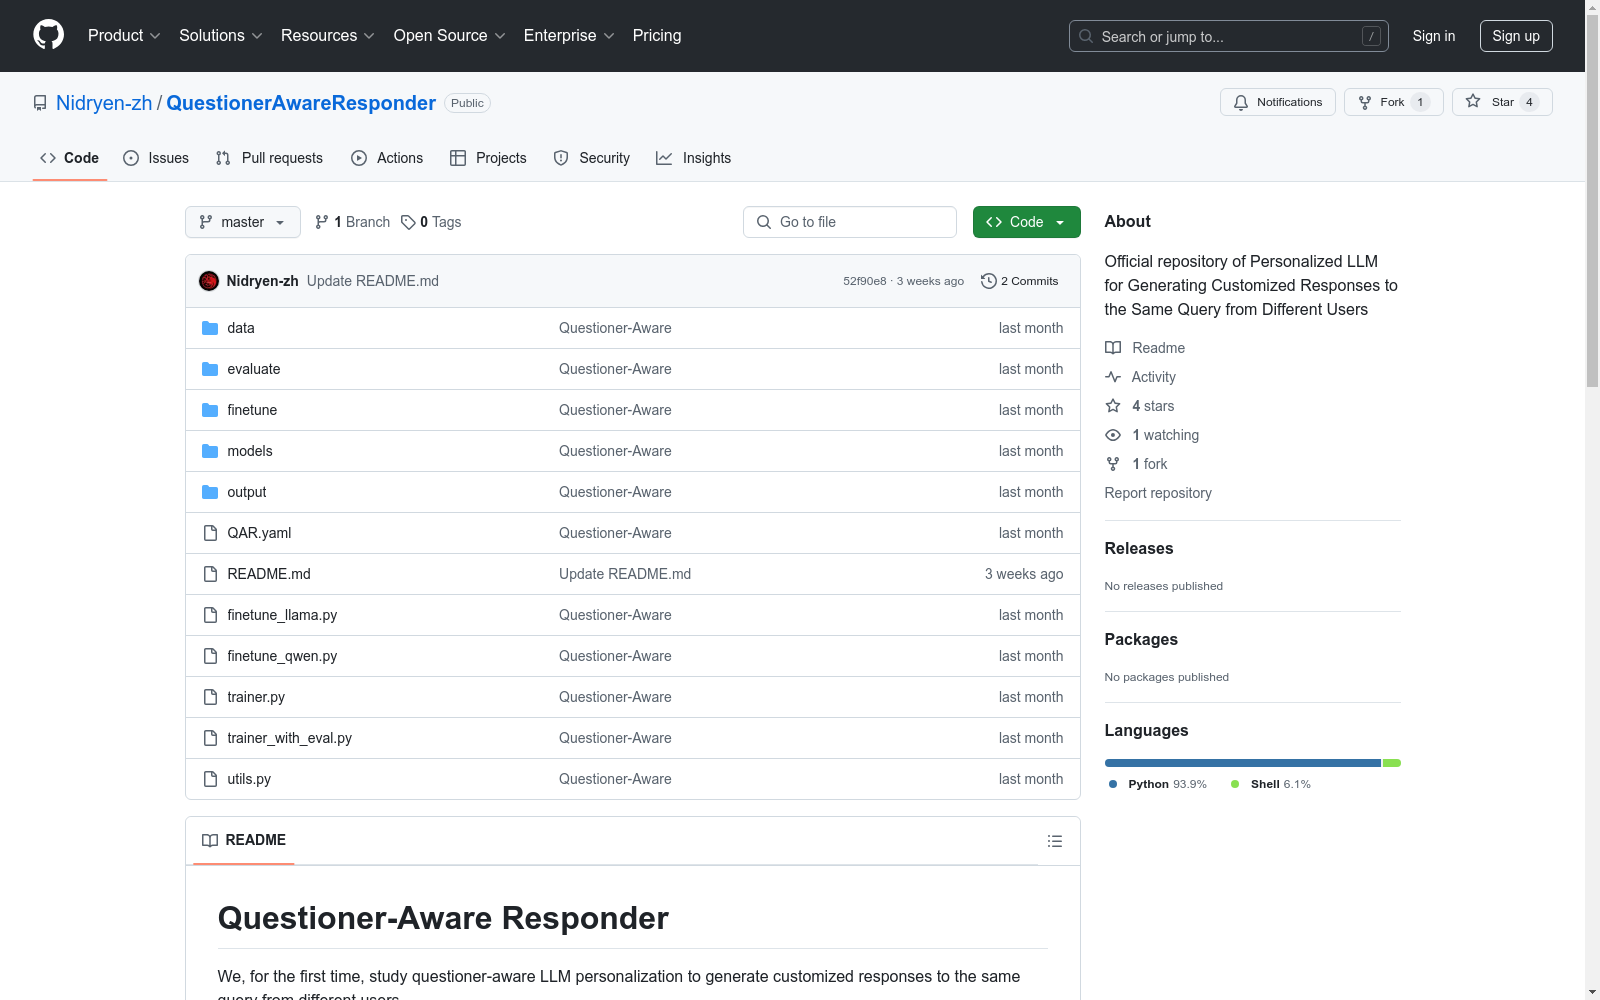Click the data folder icon
Viewport: 1600px width, 1000px height.
[x=210, y=328]
